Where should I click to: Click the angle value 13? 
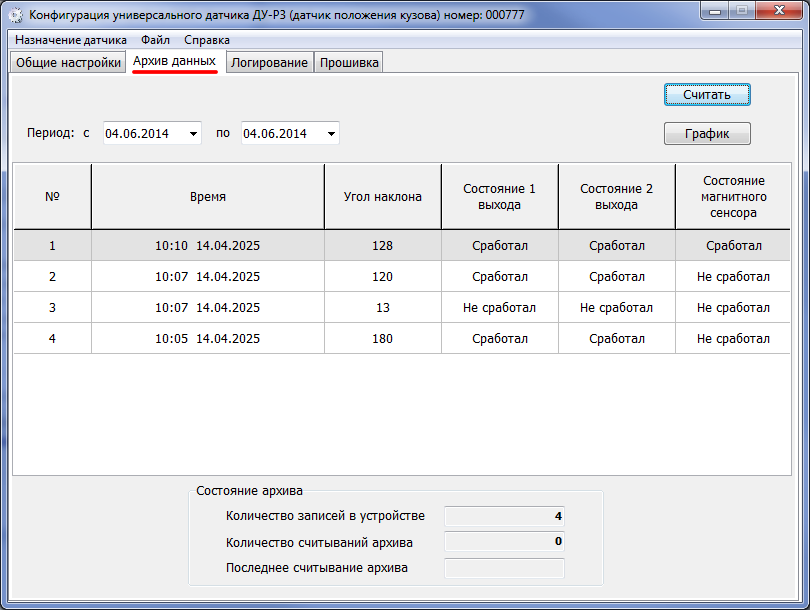pyautogui.click(x=383, y=308)
